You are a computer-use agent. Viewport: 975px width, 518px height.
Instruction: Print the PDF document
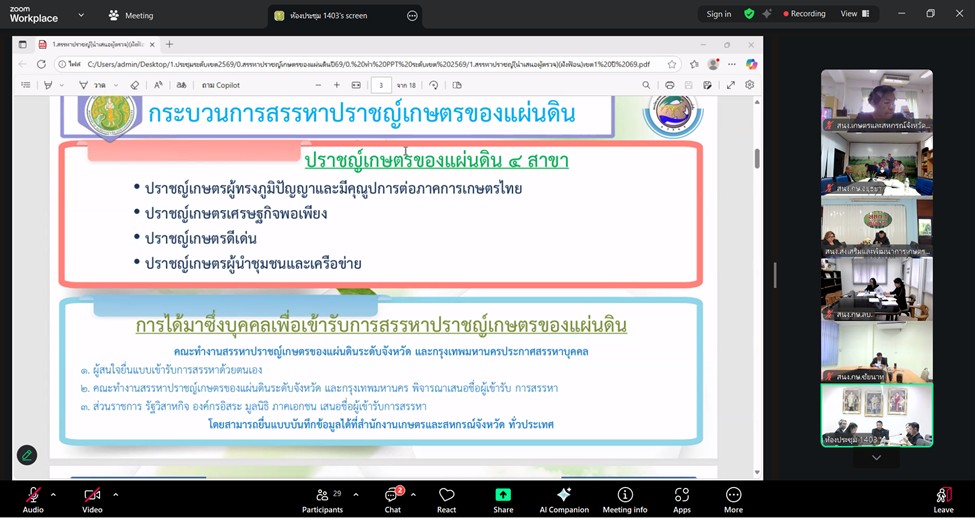point(670,85)
